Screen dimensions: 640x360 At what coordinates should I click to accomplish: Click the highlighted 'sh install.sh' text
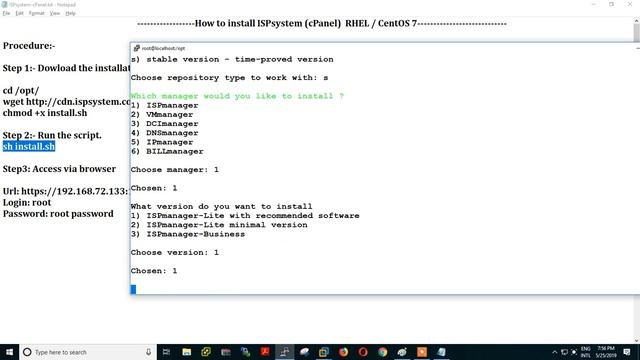click(29, 146)
